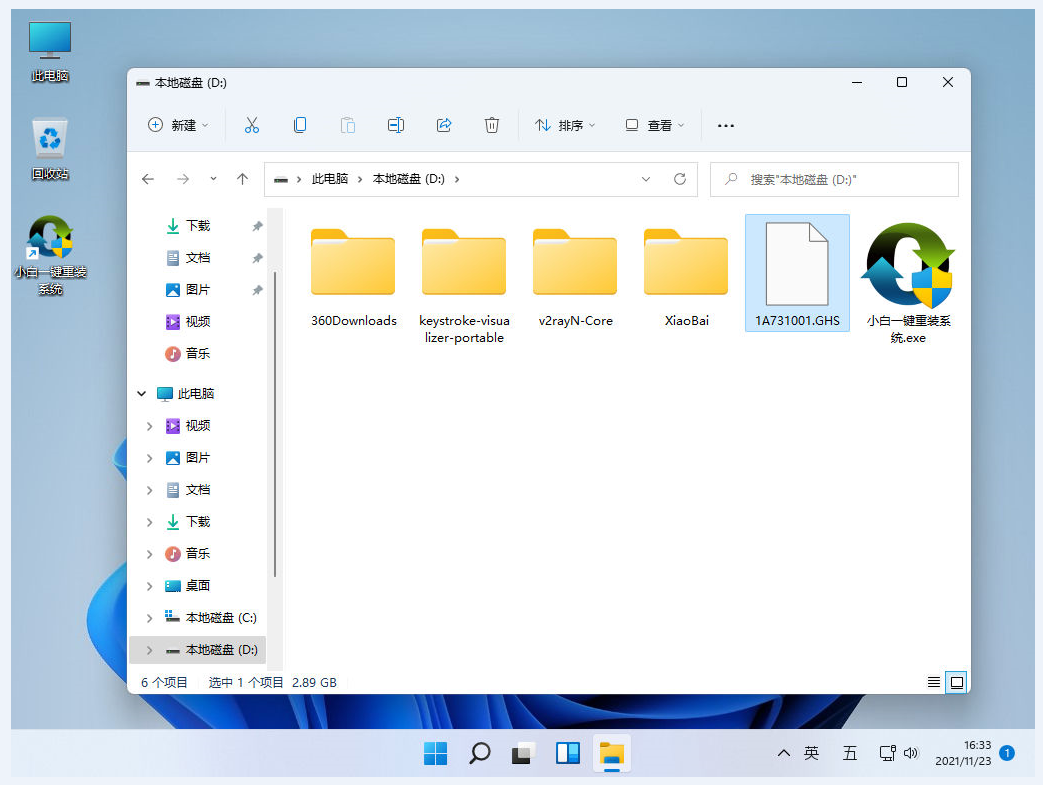
Task: Switch to large thumbnails view
Action: [x=957, y=682]
